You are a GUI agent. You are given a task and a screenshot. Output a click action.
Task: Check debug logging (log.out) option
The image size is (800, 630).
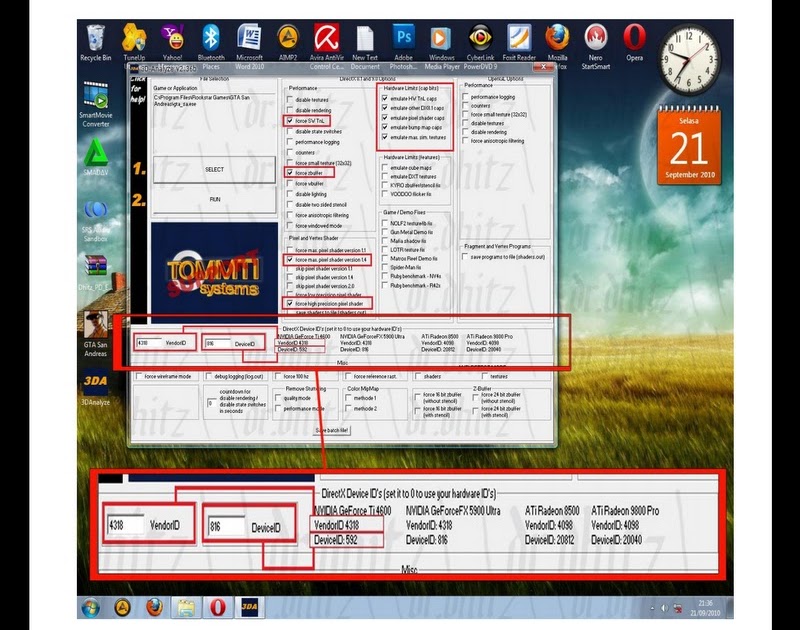[208, 376]
